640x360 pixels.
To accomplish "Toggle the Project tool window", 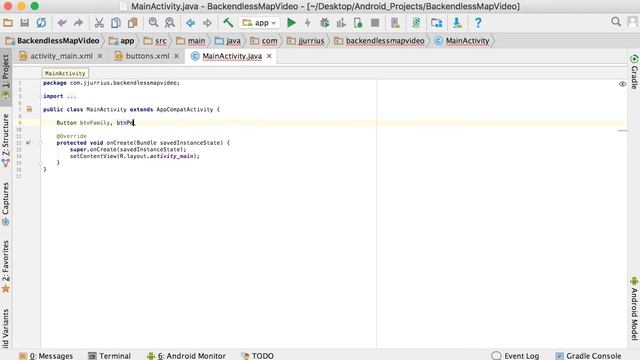I will pyautogui.click(x=5, y=76).
